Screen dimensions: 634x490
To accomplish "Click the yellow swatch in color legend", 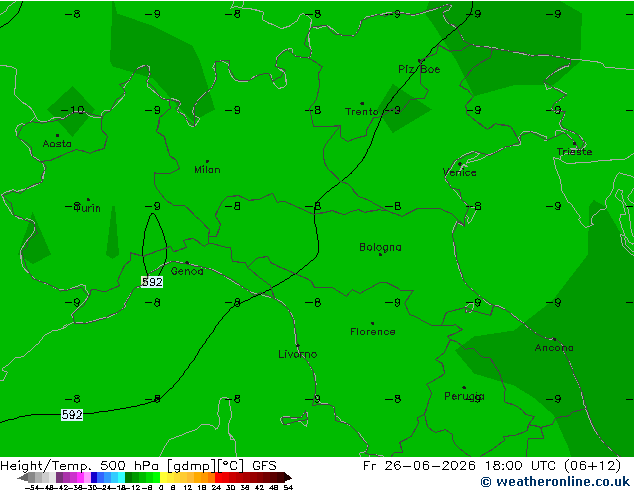I will pyautogui.click(x=164, y=477).
